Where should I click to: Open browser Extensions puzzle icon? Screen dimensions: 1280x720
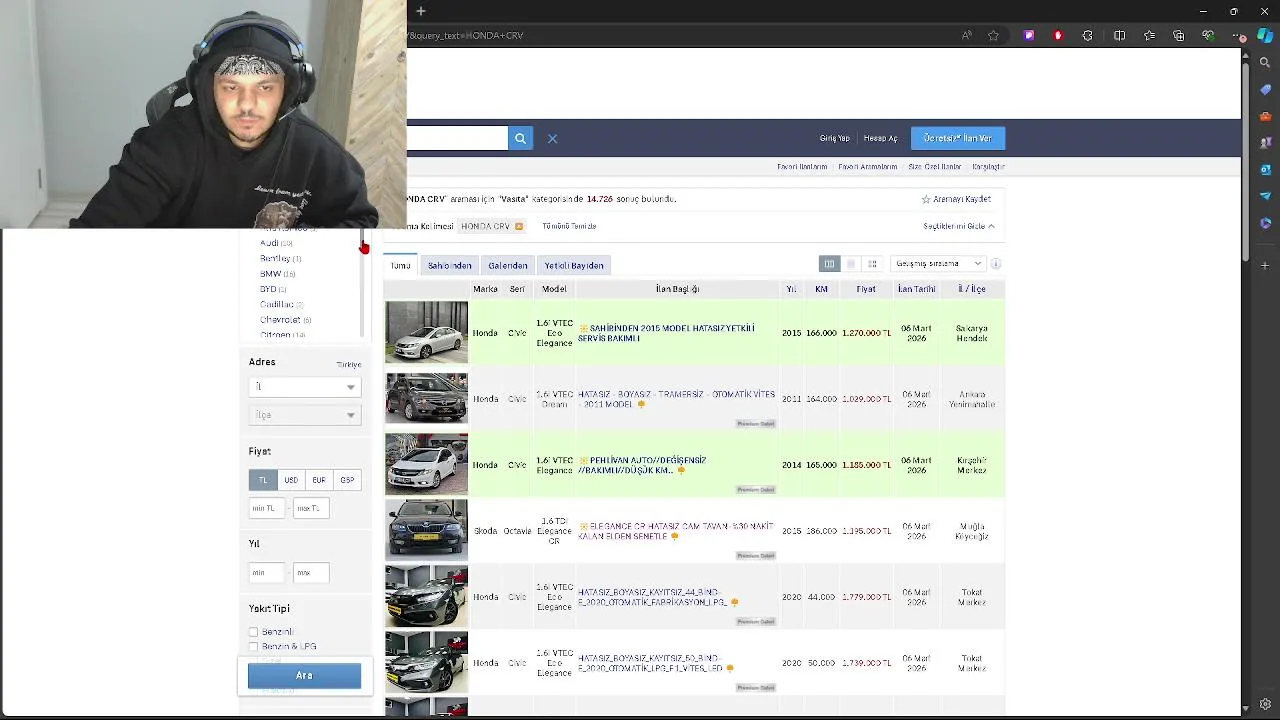pyautogui.click(x=1088, y=35)
